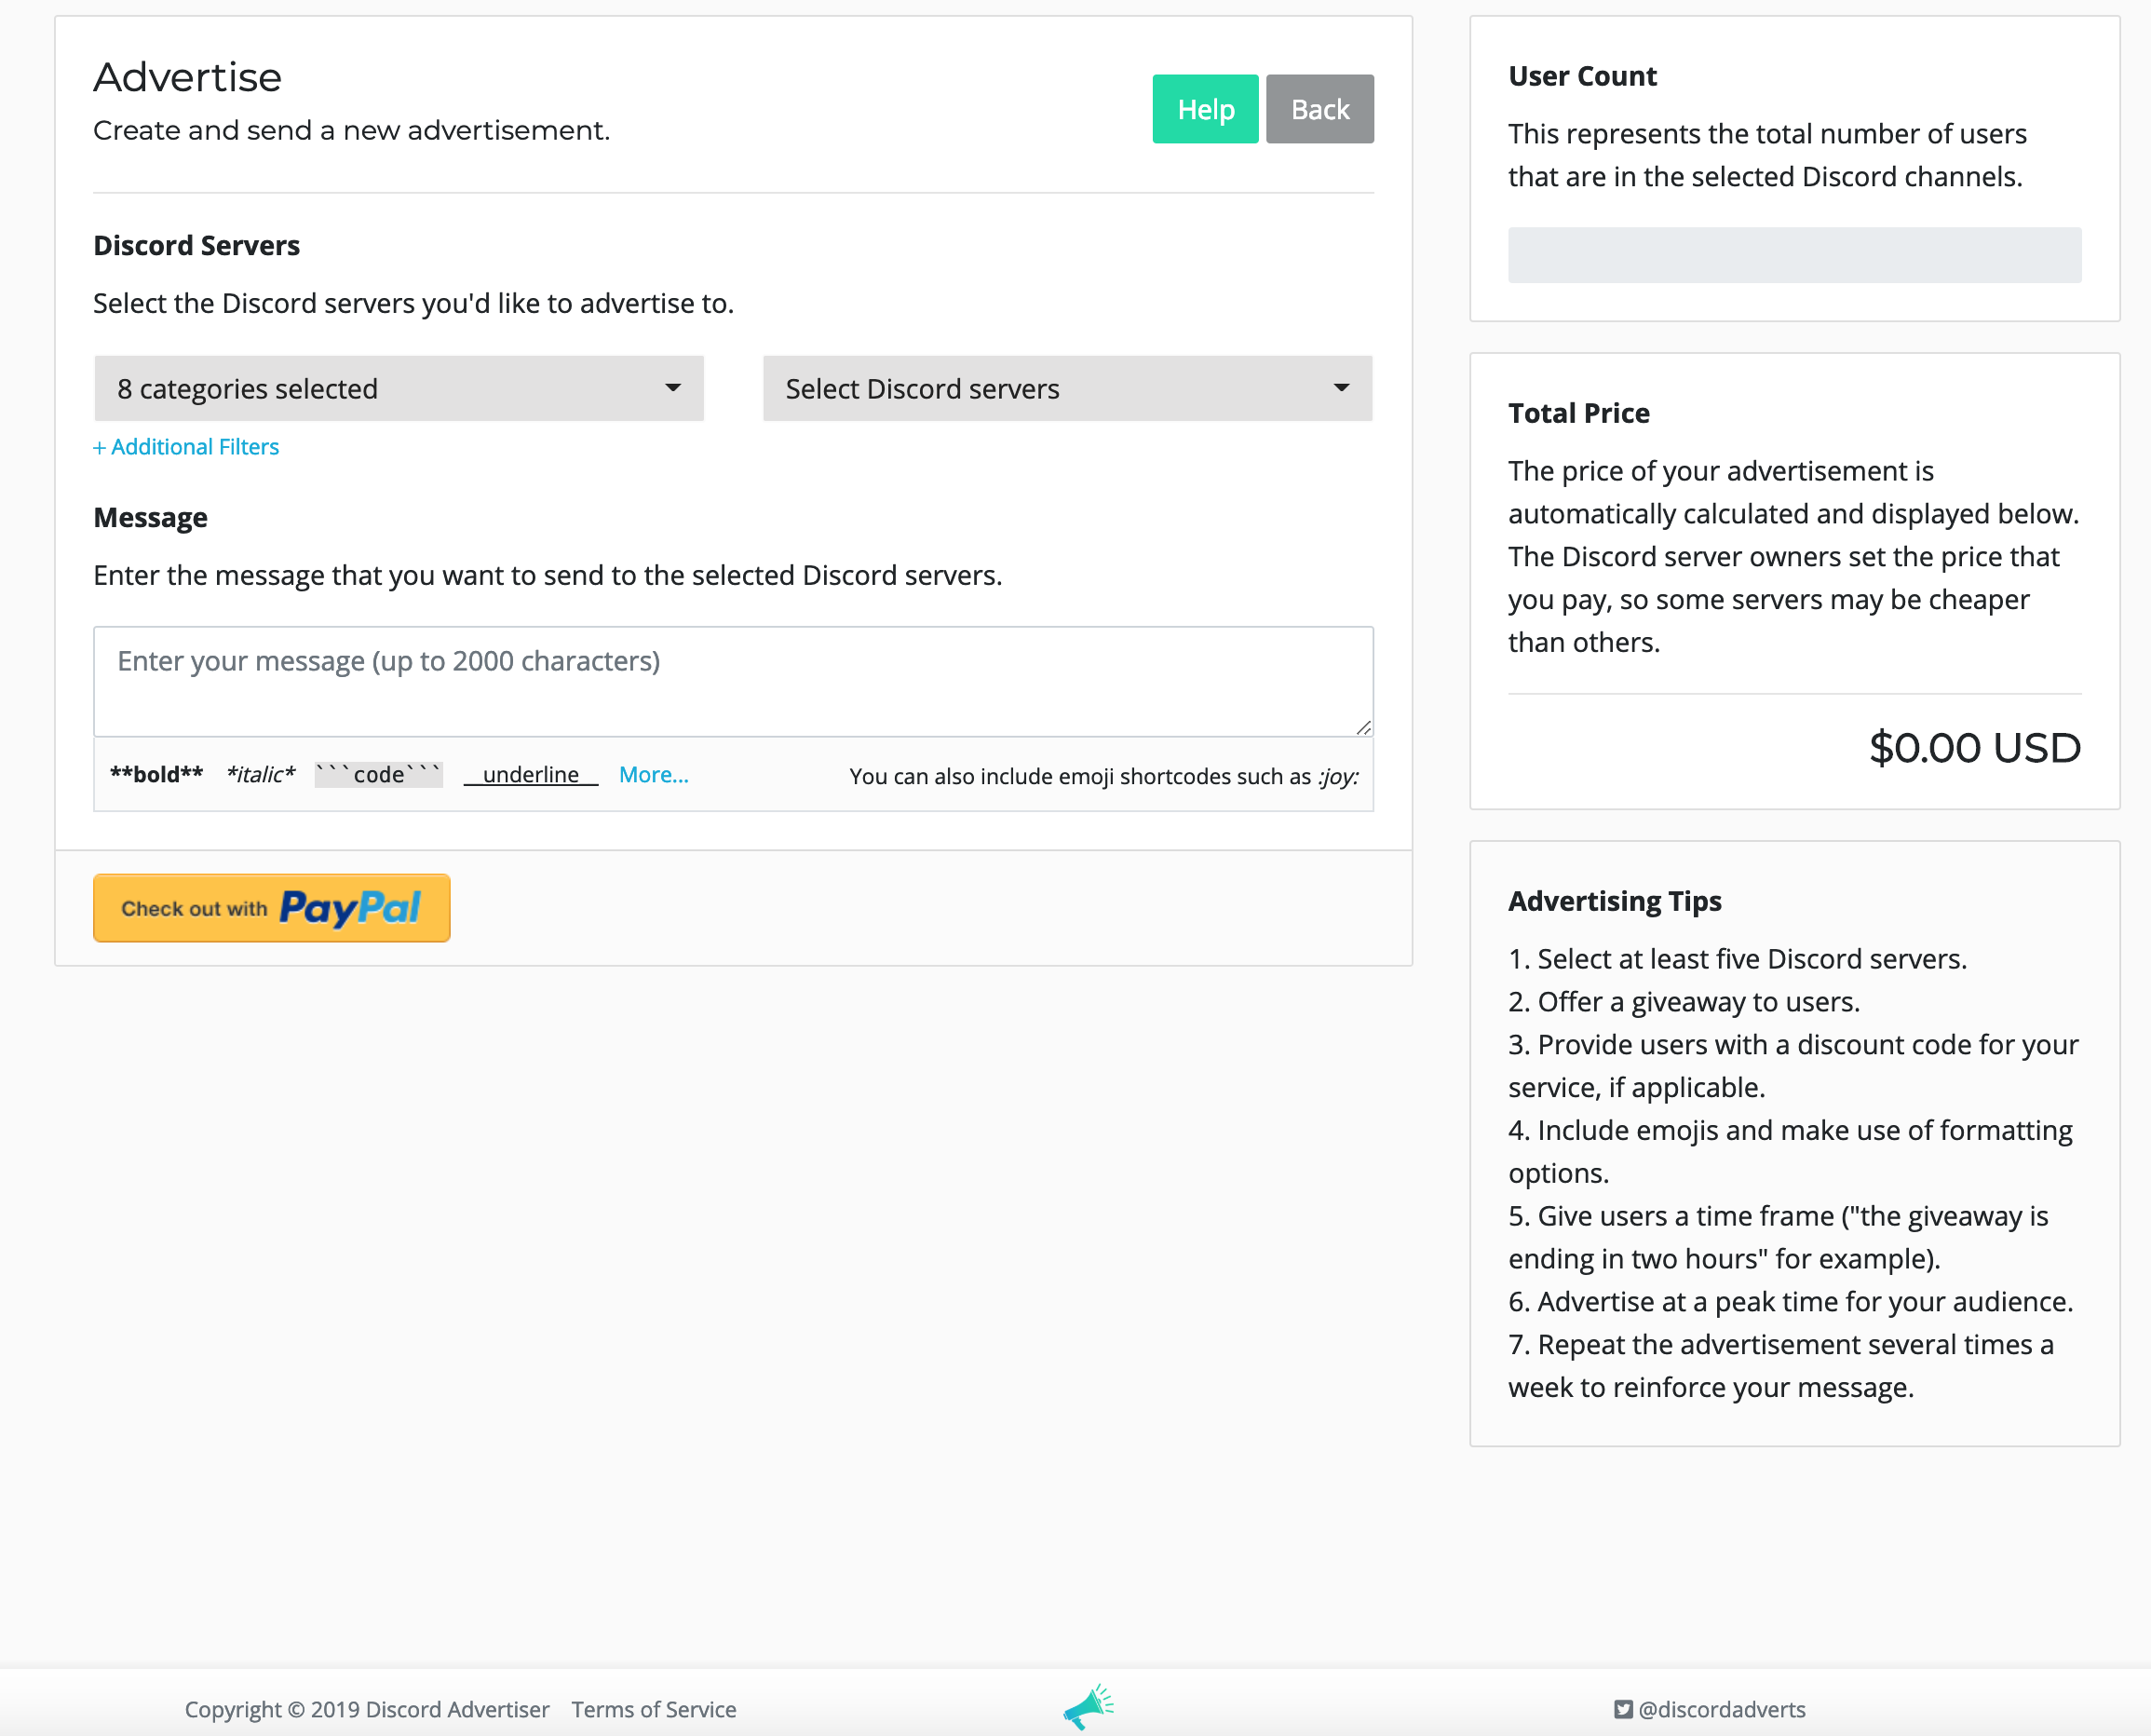The image size is (2151, 1736).
Task: Click the **bold** formatting hint
Action: coord(156,775)
